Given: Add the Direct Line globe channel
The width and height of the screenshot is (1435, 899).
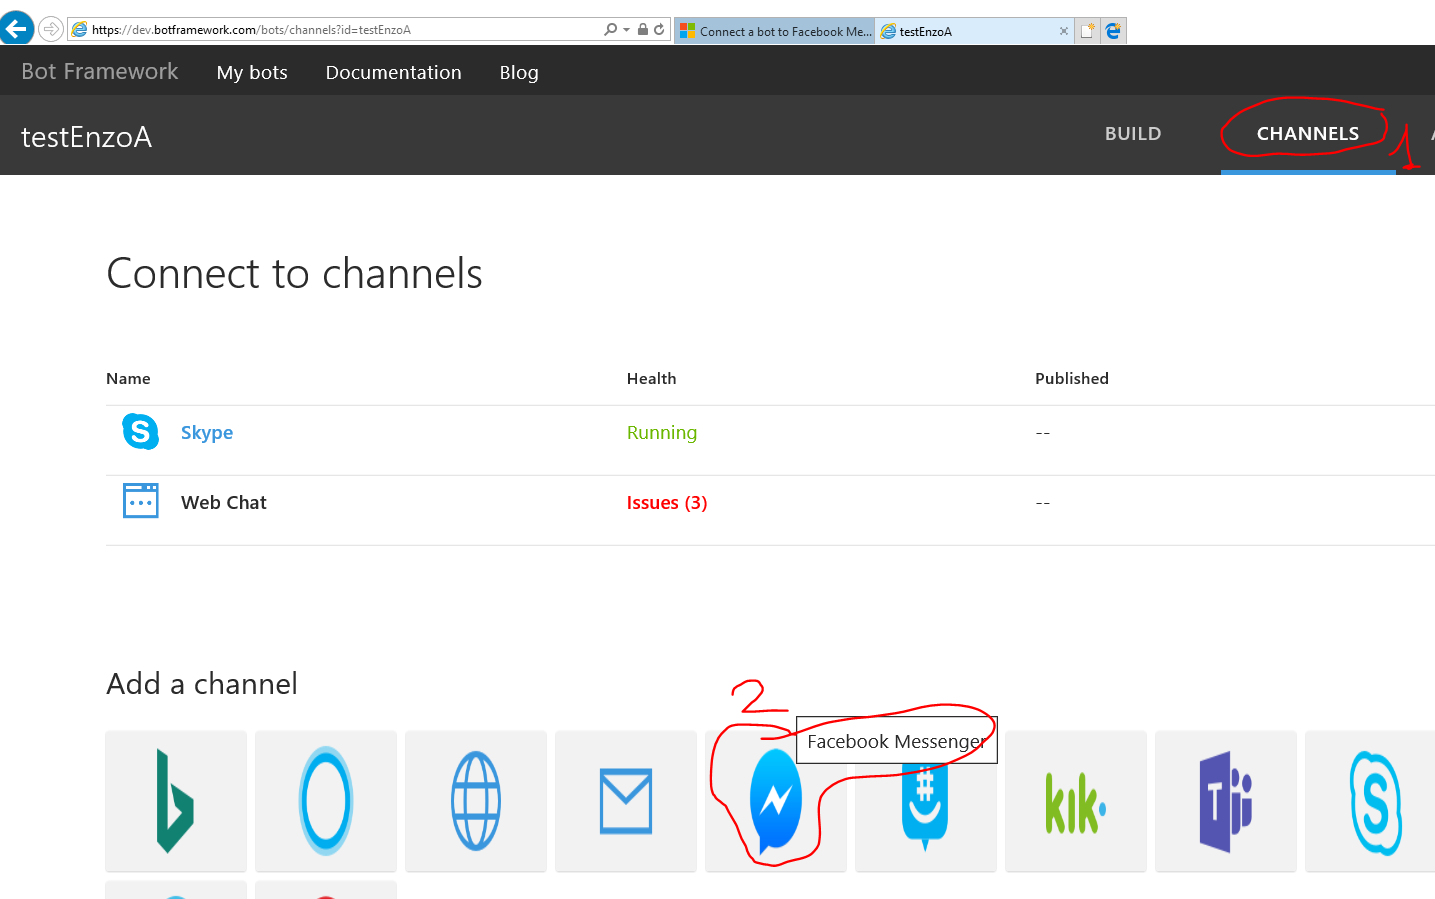Looking at the screenshot, I should pyautogui.click(x=475, y=801).
